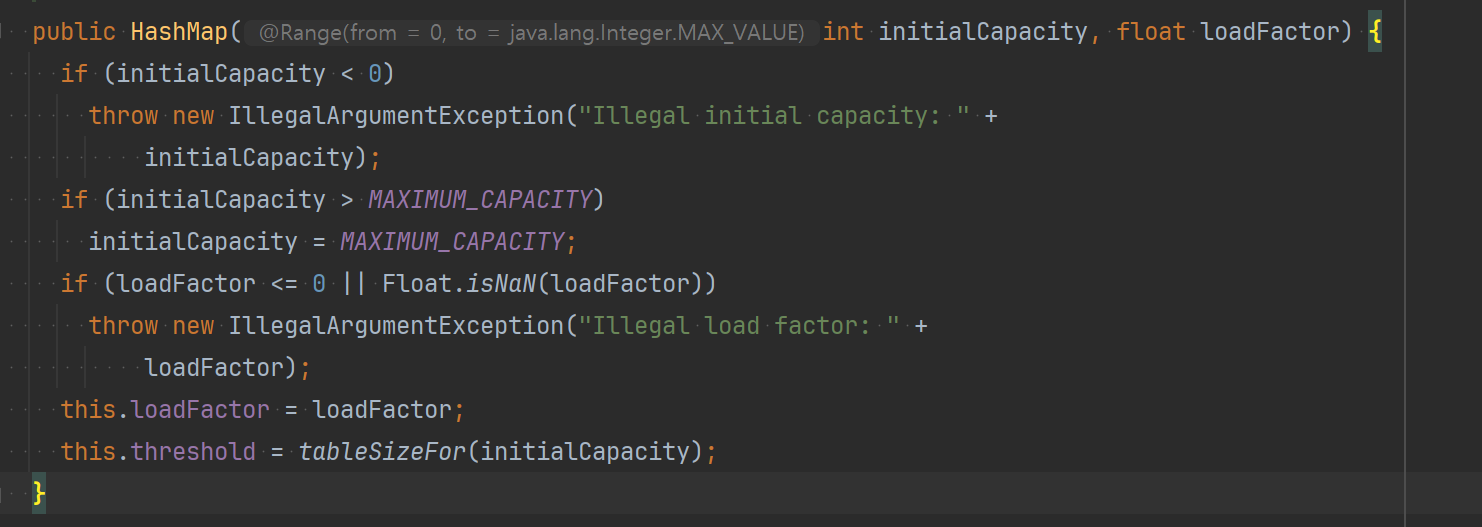Viewport: 1482px width, 527px height.
Task: Click initialCapacity on the left of '= MAXIMUM_CAPACITY'
Action: pyautogui.click(x=193, y=242)
